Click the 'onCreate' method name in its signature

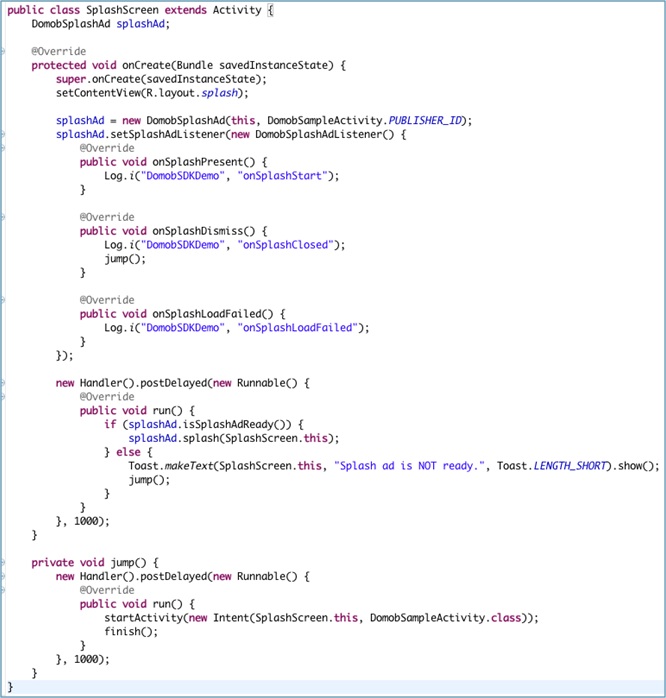coord(146,65)
